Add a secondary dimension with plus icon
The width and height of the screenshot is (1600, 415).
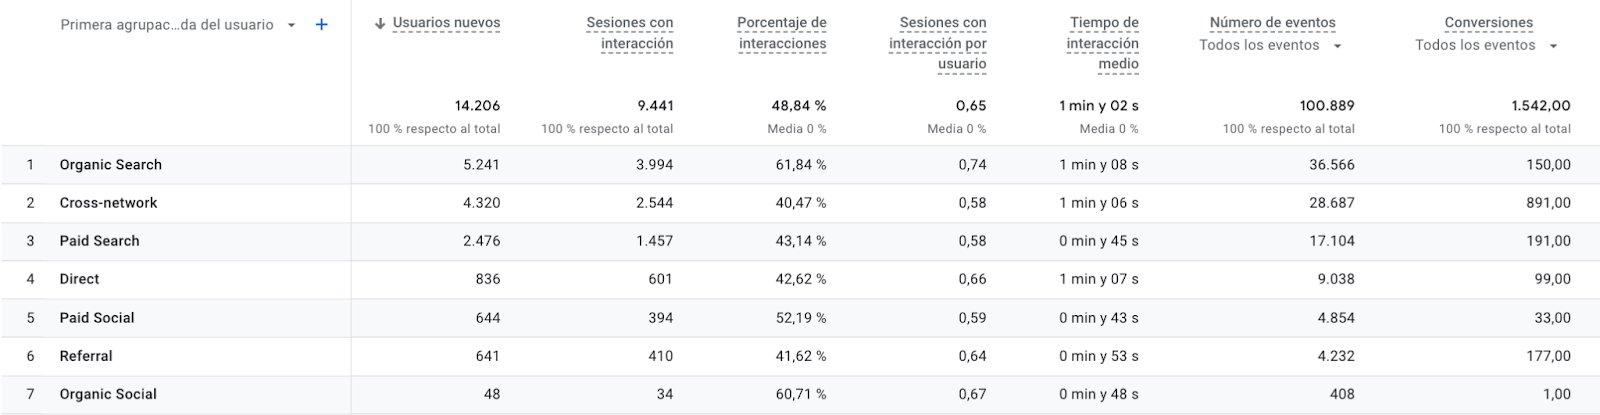point(321,25)
